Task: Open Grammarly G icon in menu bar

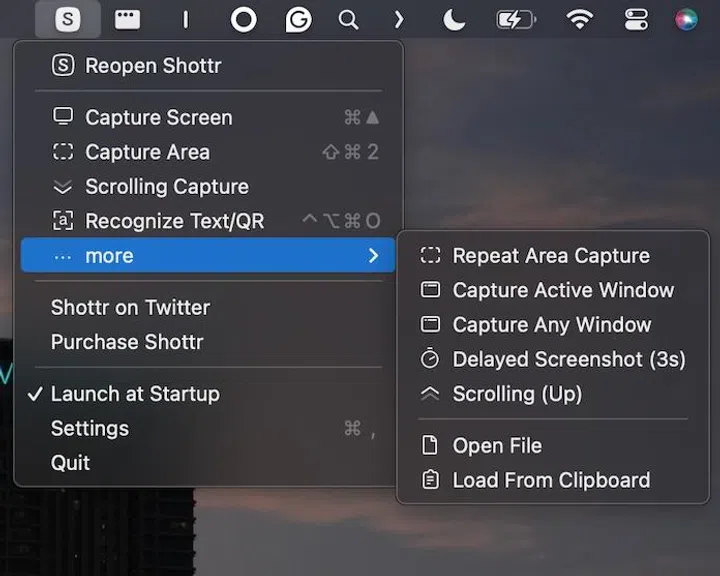Action: coord(298,20)
